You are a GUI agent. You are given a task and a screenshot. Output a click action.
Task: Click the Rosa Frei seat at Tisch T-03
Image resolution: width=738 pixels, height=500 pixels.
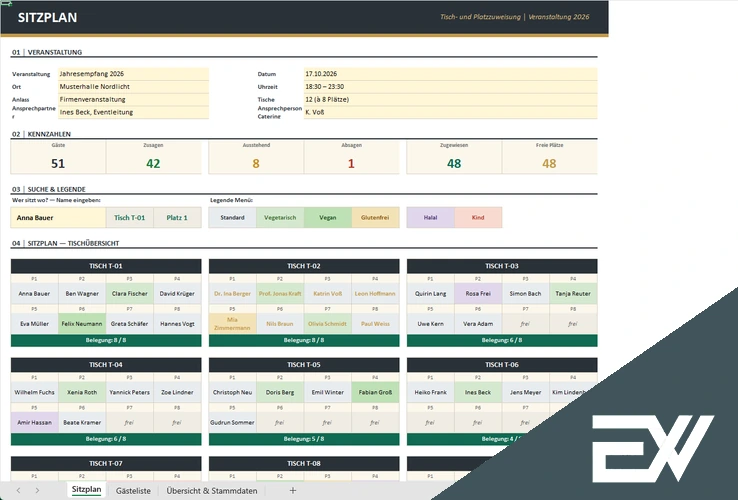478,293
